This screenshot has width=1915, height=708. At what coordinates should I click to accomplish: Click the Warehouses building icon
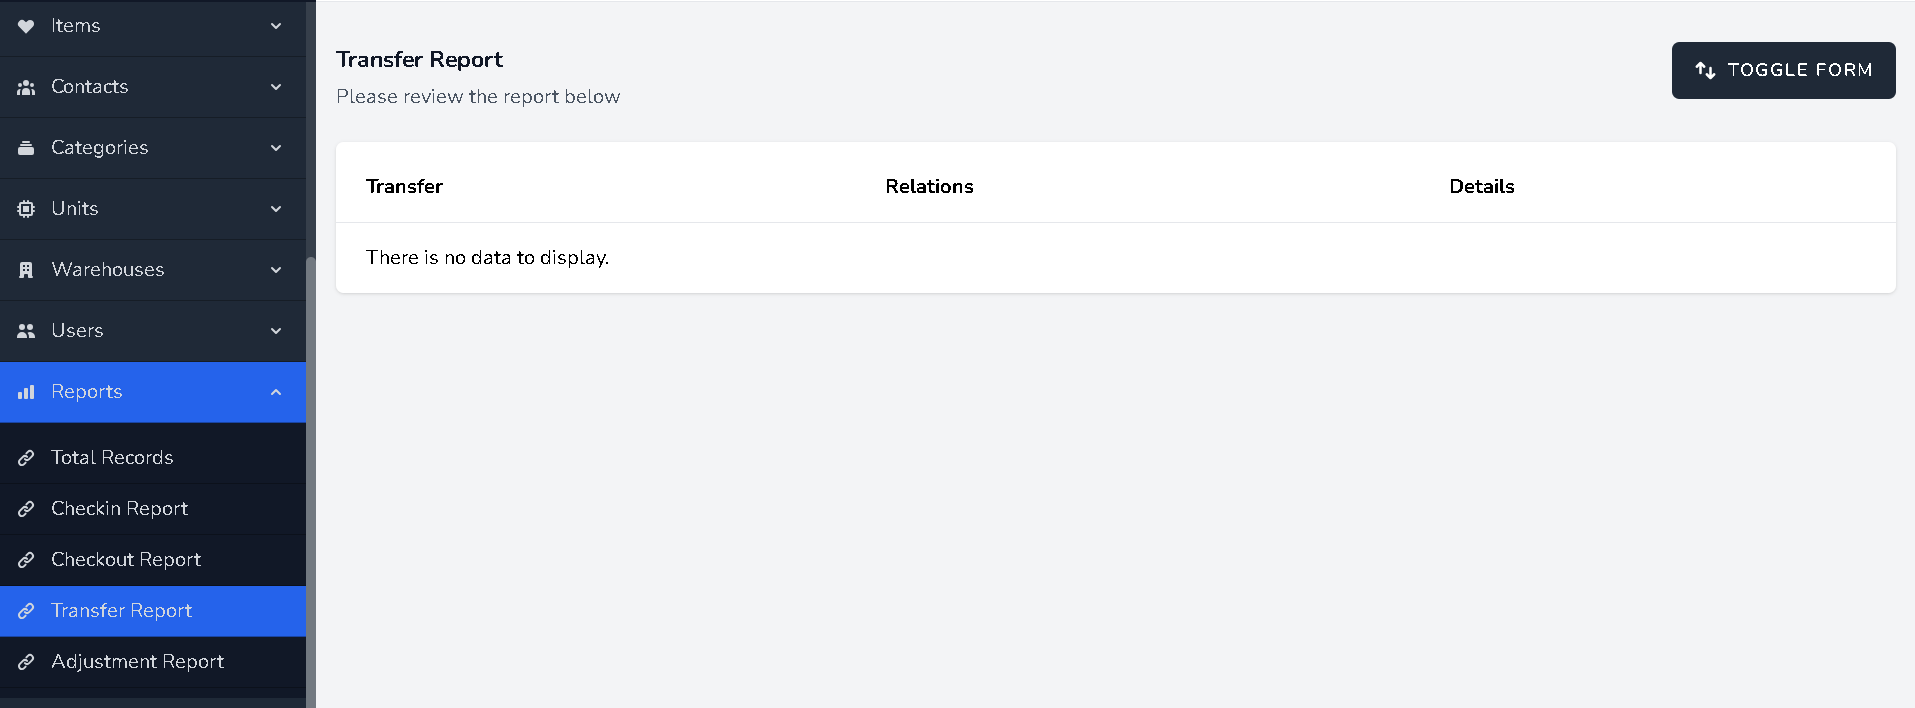25,269
